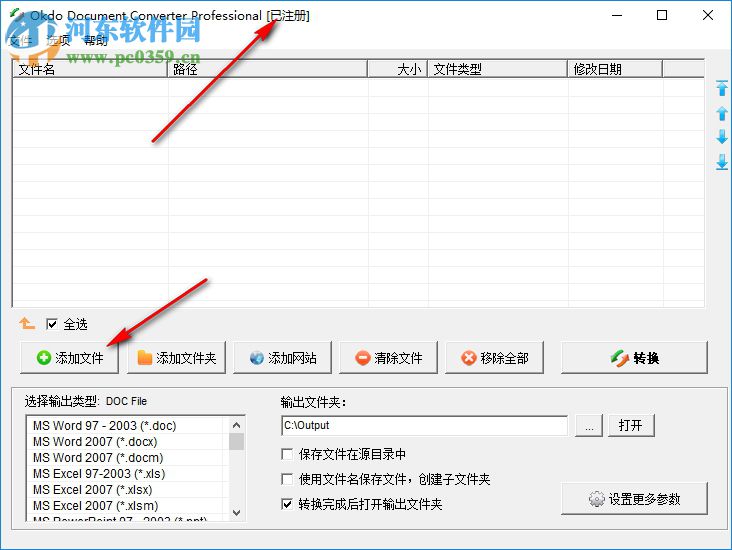Click the output type list's scroll-up arrow
The image size is (732, 550).
236,425
